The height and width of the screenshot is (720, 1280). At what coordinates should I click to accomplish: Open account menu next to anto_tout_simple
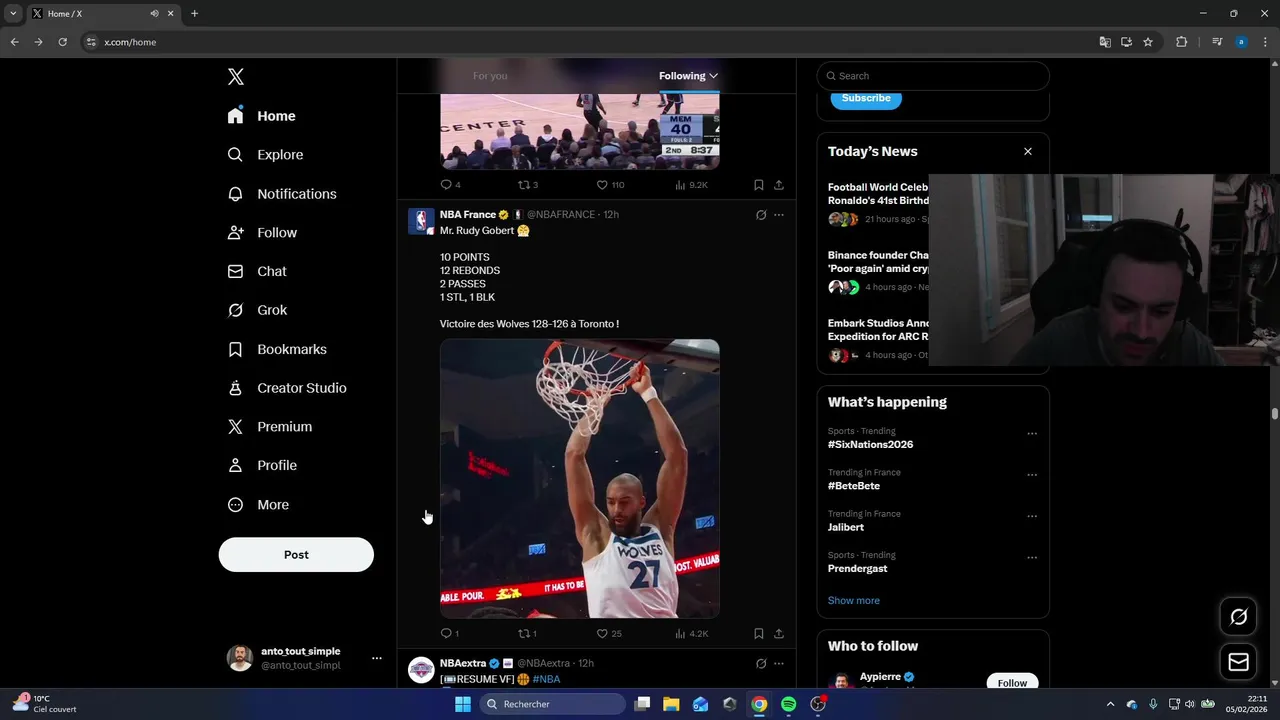point(377,658)
